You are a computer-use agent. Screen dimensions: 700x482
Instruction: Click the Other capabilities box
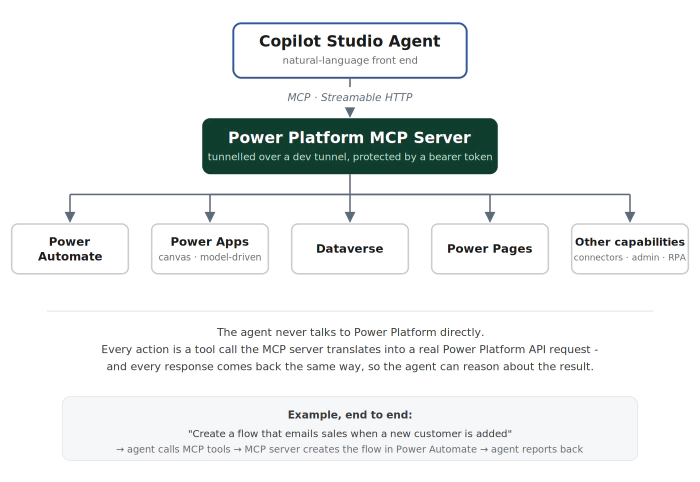(x=629, y=249)
